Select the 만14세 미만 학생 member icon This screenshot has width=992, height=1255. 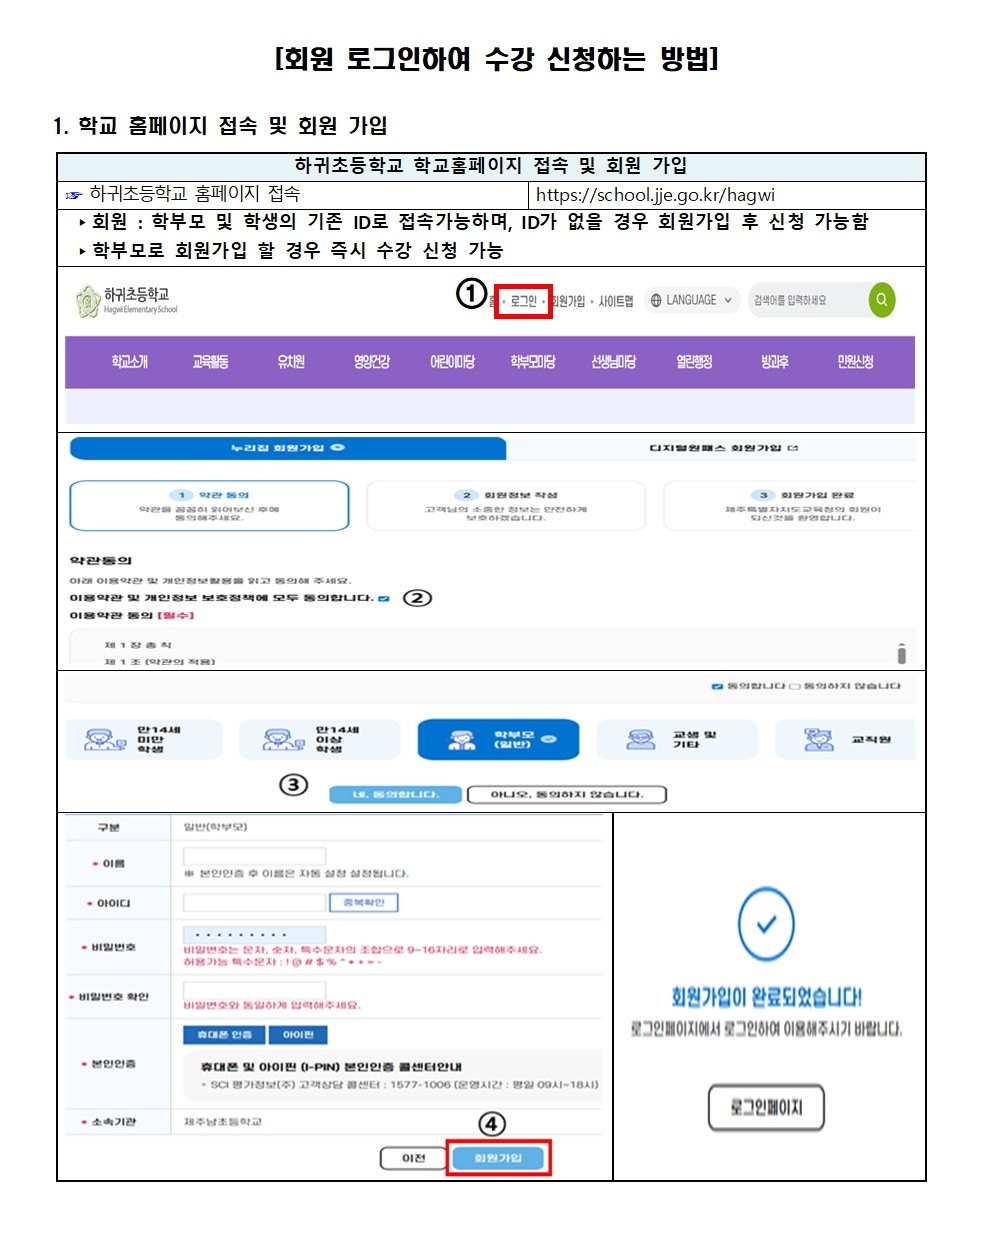pyautogui.click(x=104, y=740)
